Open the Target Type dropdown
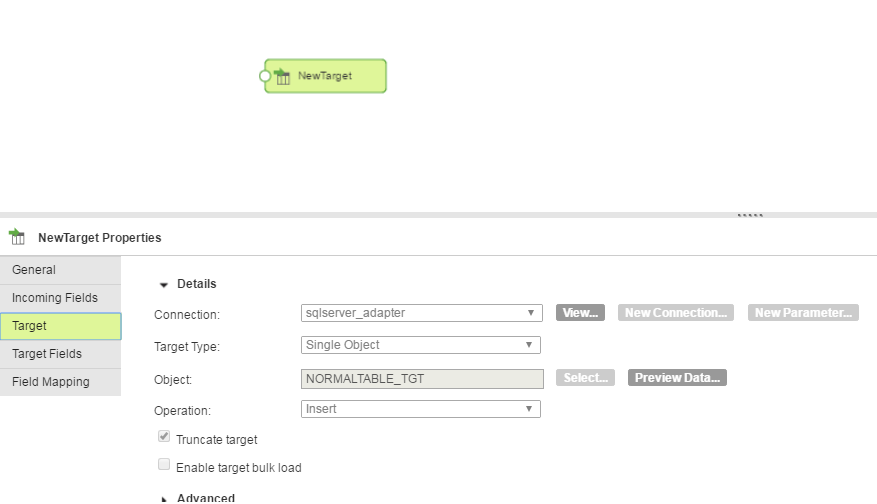Image resolution: width=877 pixels, height=504 pixels. click(421, 345)
